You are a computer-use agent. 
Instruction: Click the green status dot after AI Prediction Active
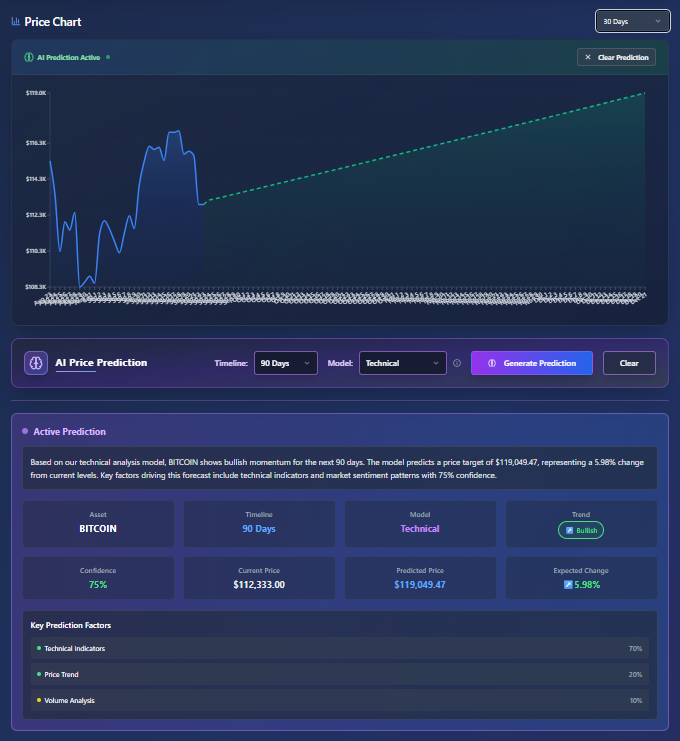[108, 57]
